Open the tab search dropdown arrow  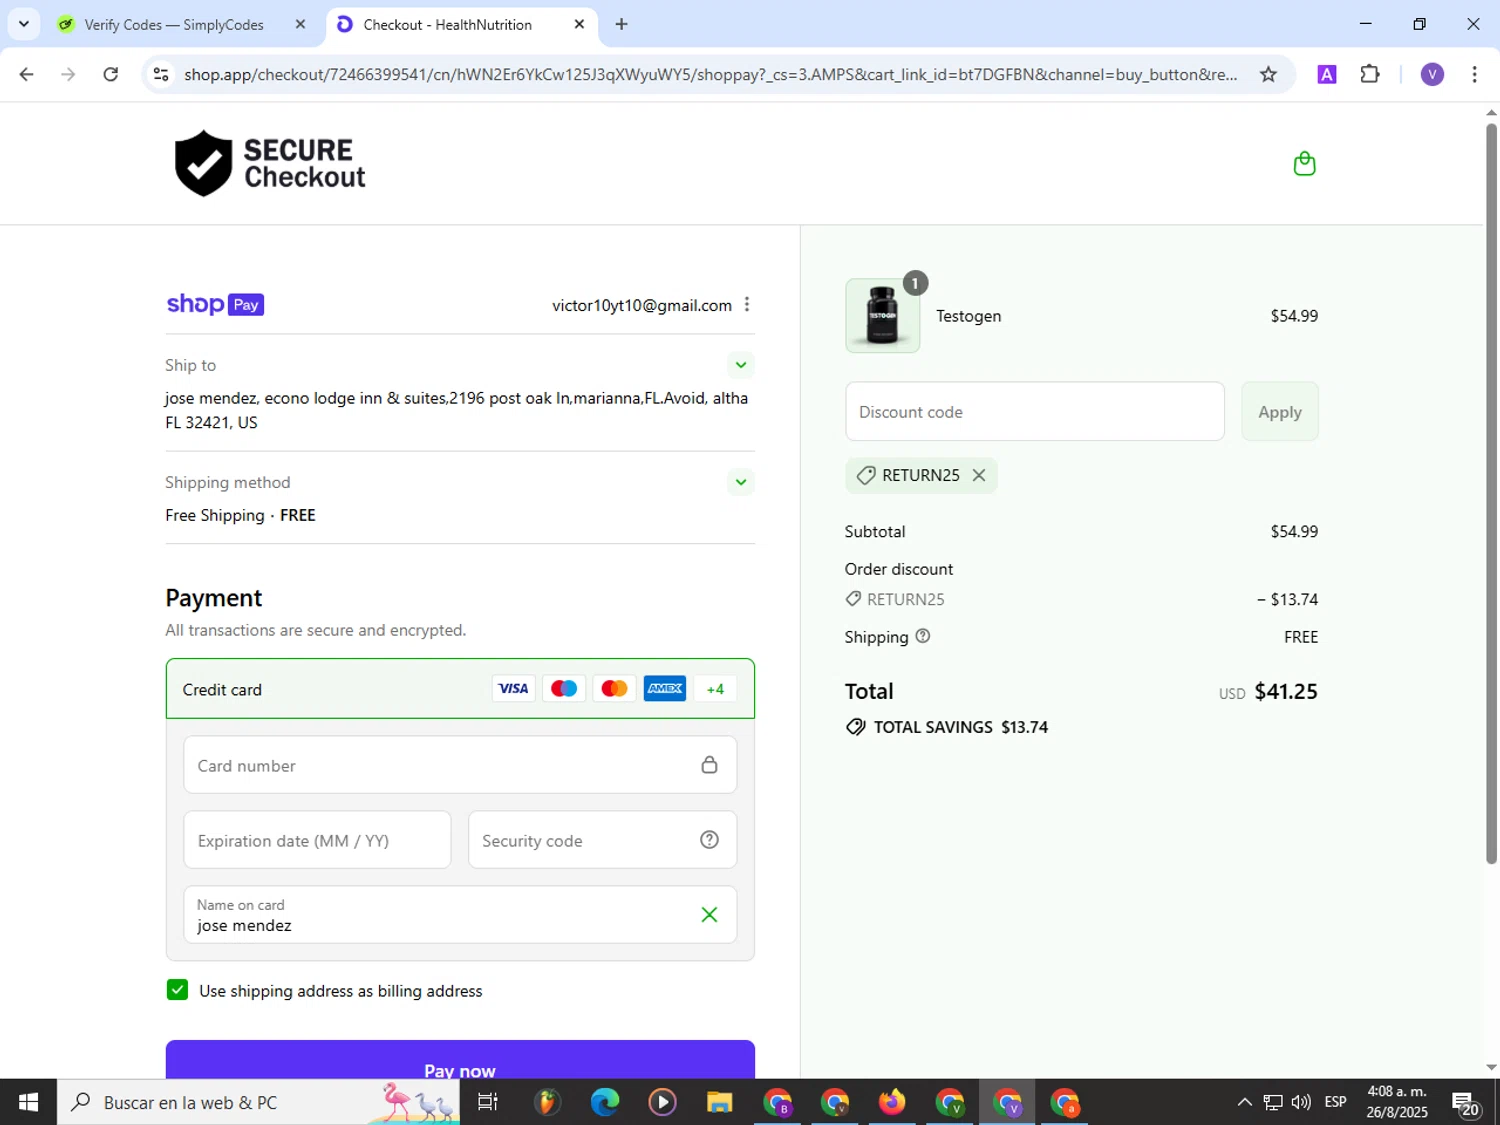(x=23, y=24)
